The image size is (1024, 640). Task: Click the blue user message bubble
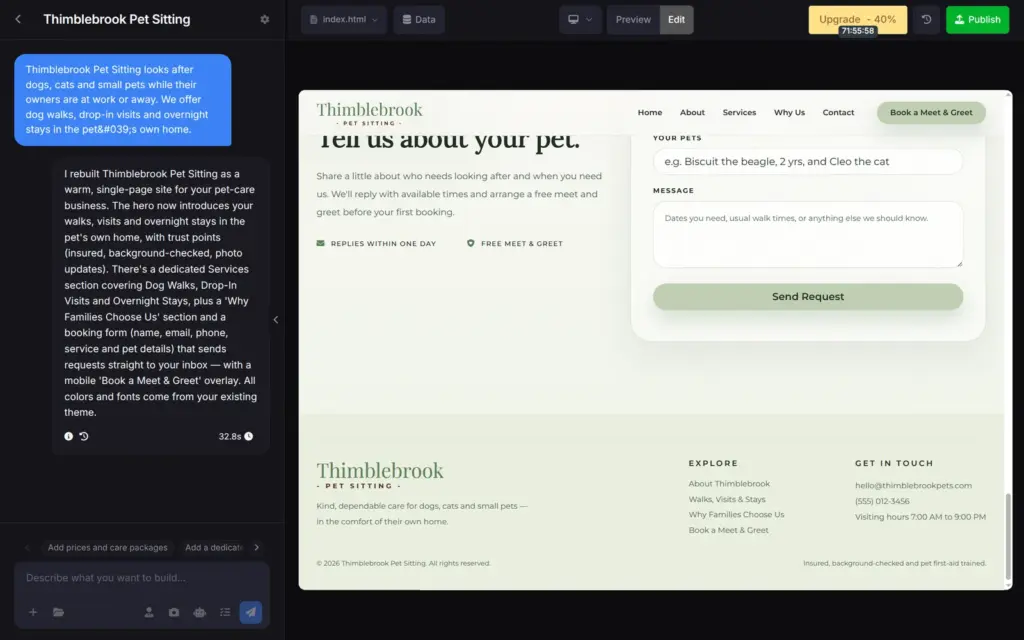[x=123, y=100]
